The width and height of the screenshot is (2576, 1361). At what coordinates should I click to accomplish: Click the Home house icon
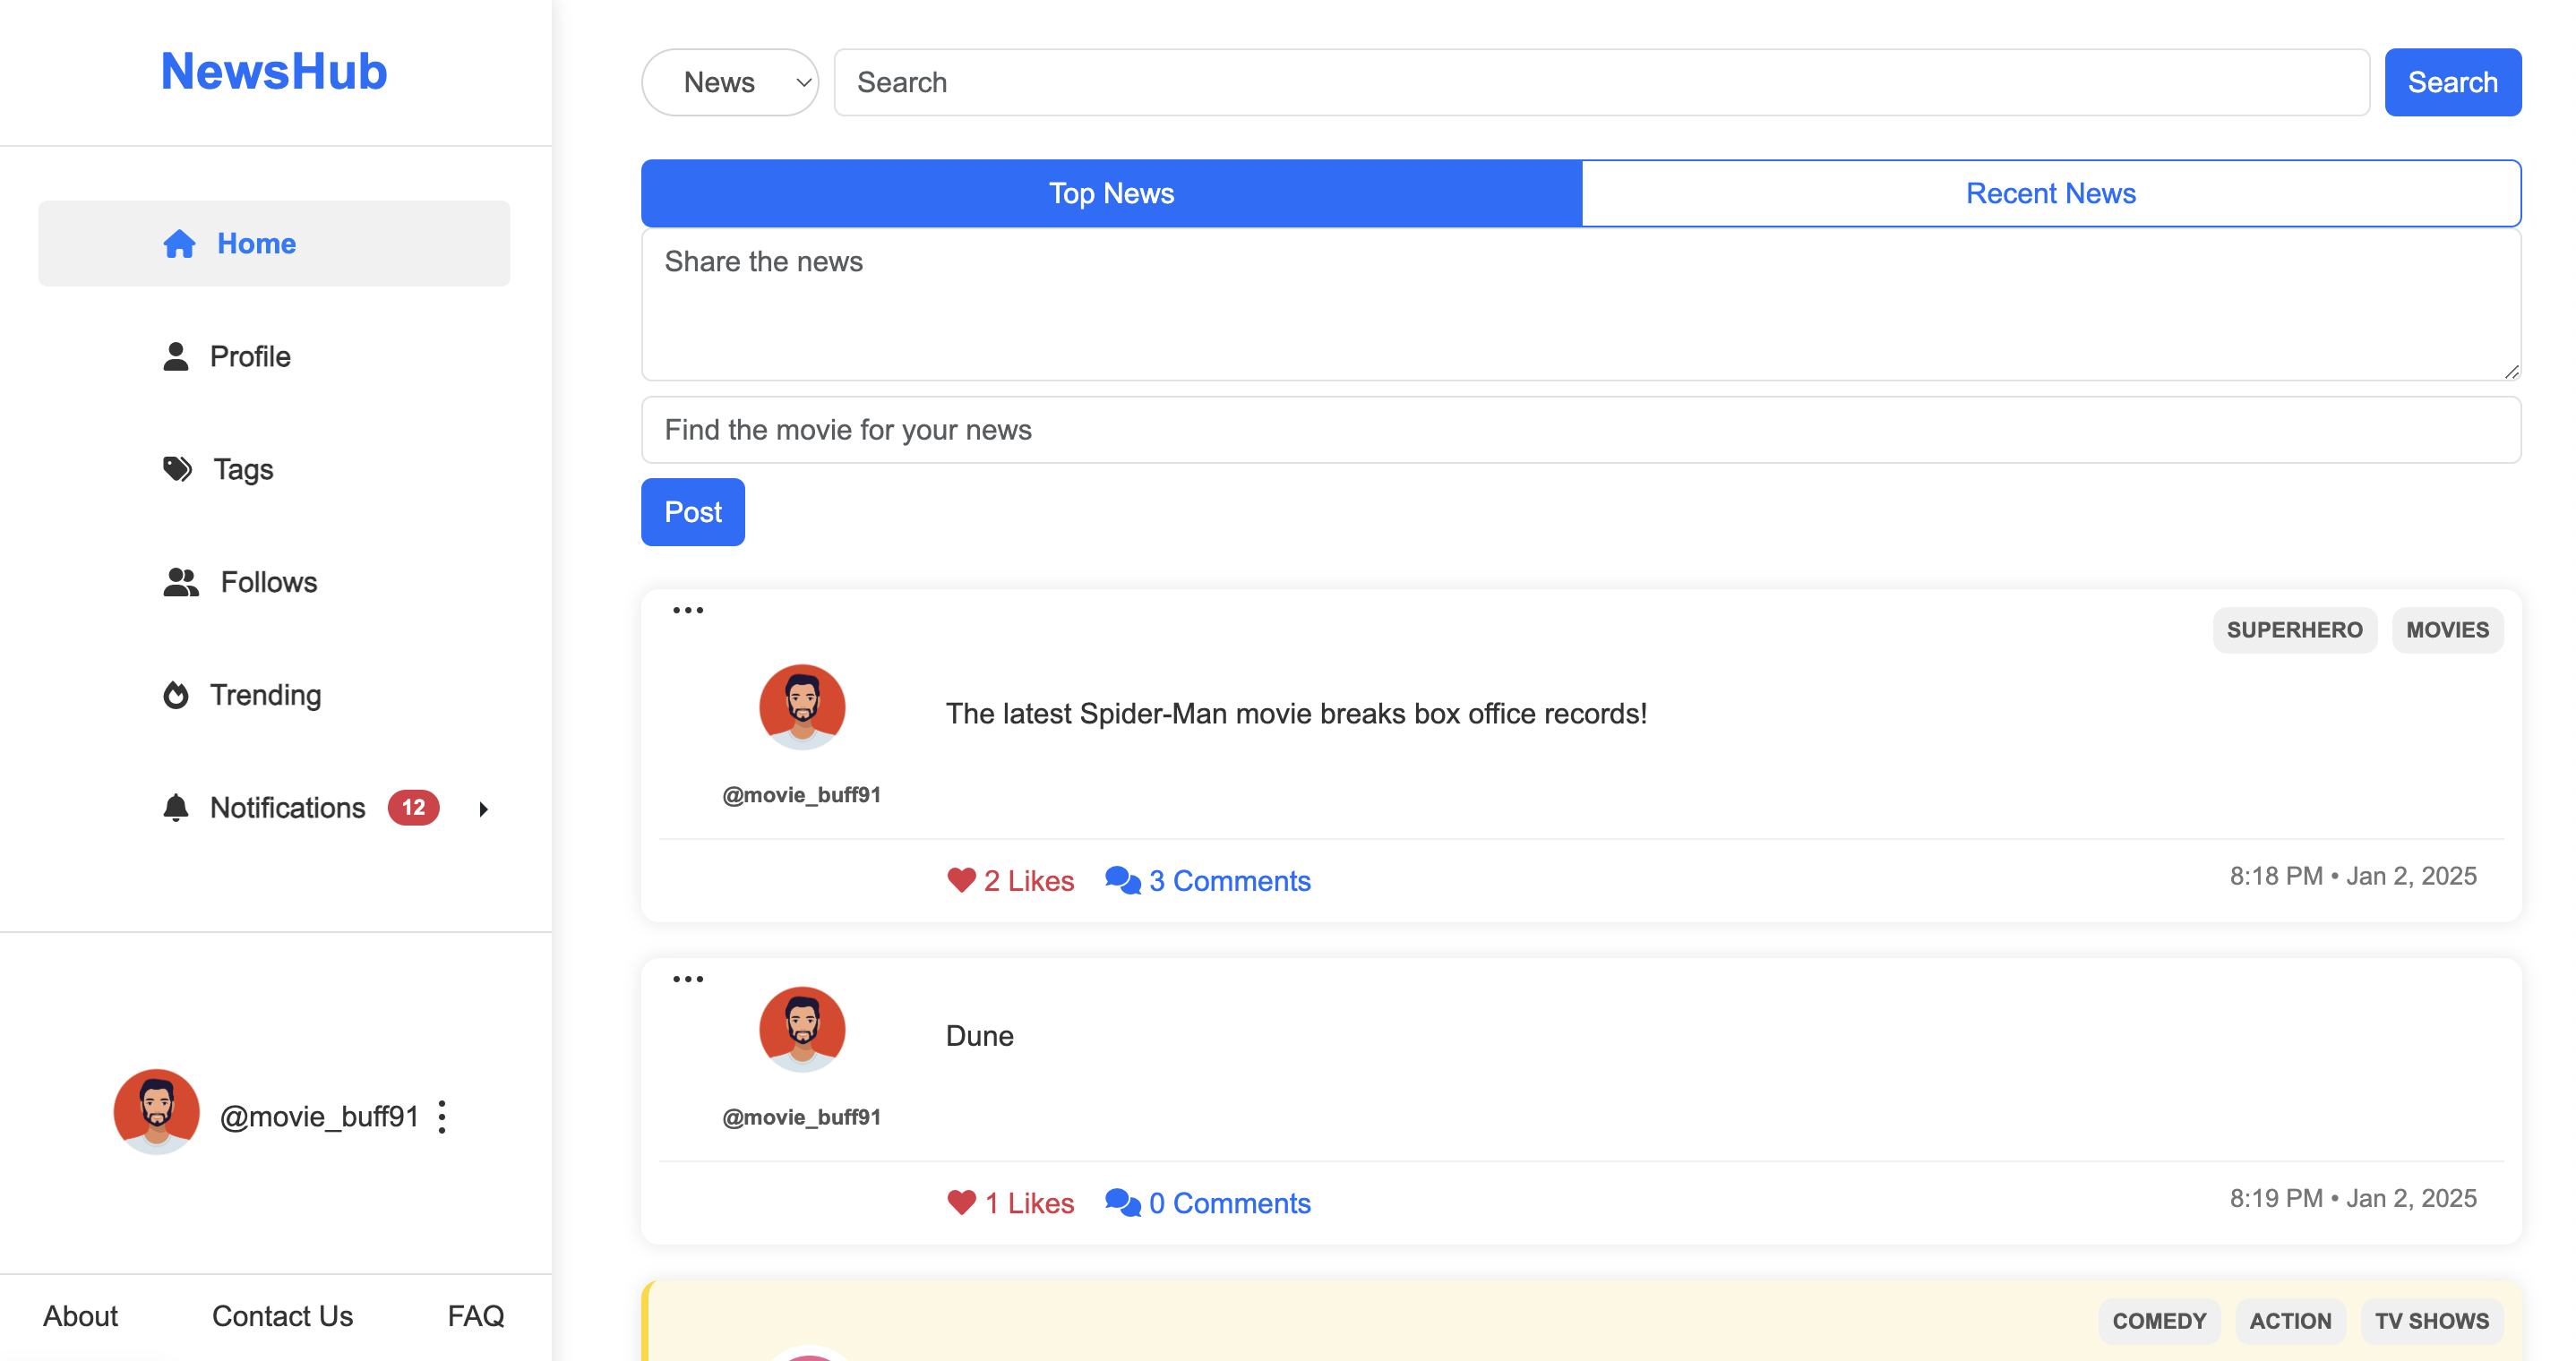tap(179, 244)
